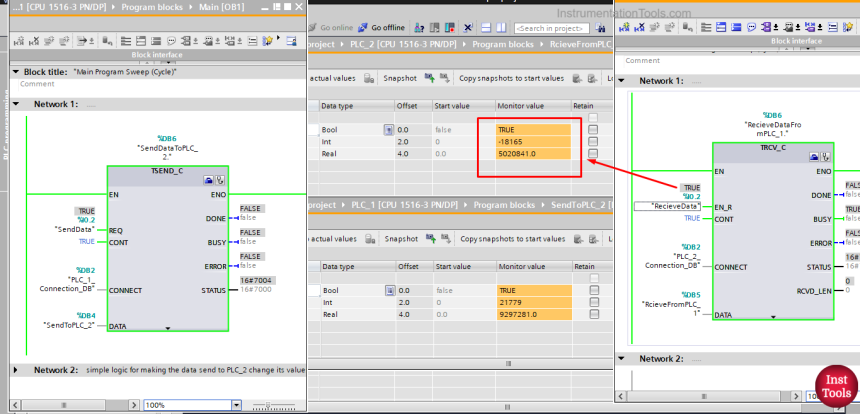Click Snapshot button in PLC_2 data block toolbar

pos(399,78)
